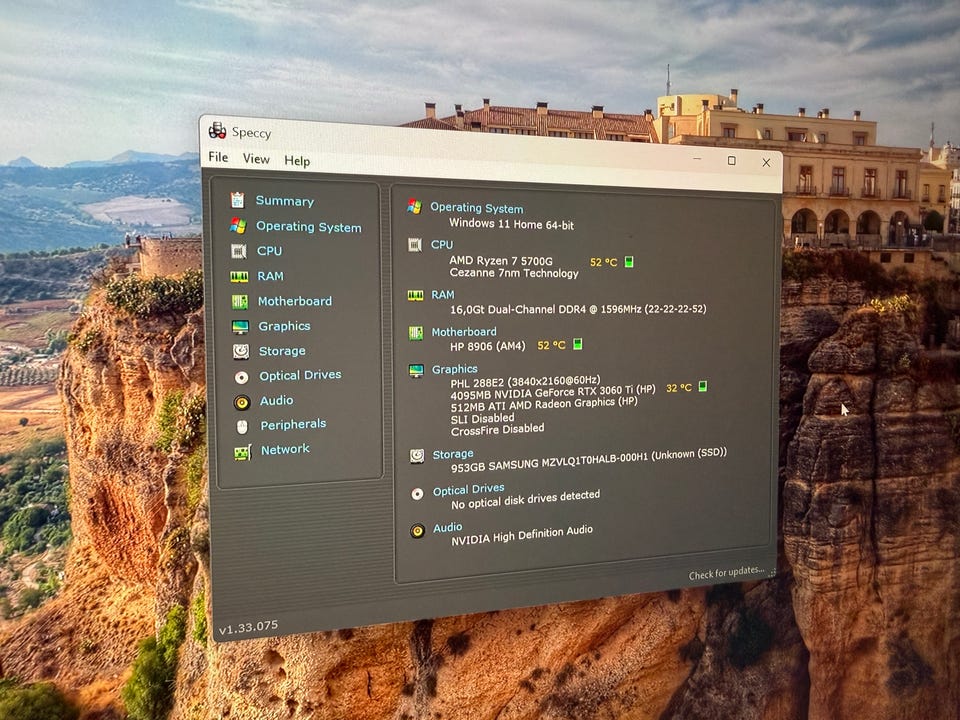Open the RAM section in sidebar
This screenshot has width=960, height=720.
click(x=270, y=276)
